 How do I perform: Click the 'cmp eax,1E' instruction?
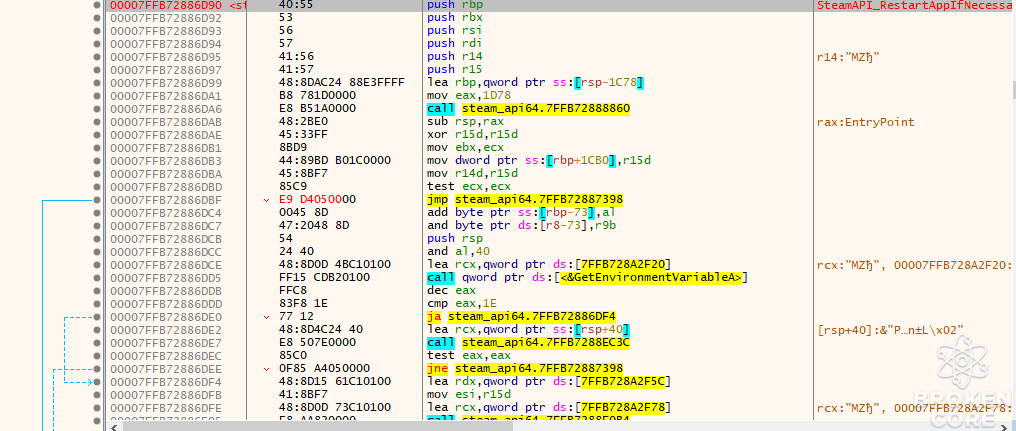(x=462, y=304)
